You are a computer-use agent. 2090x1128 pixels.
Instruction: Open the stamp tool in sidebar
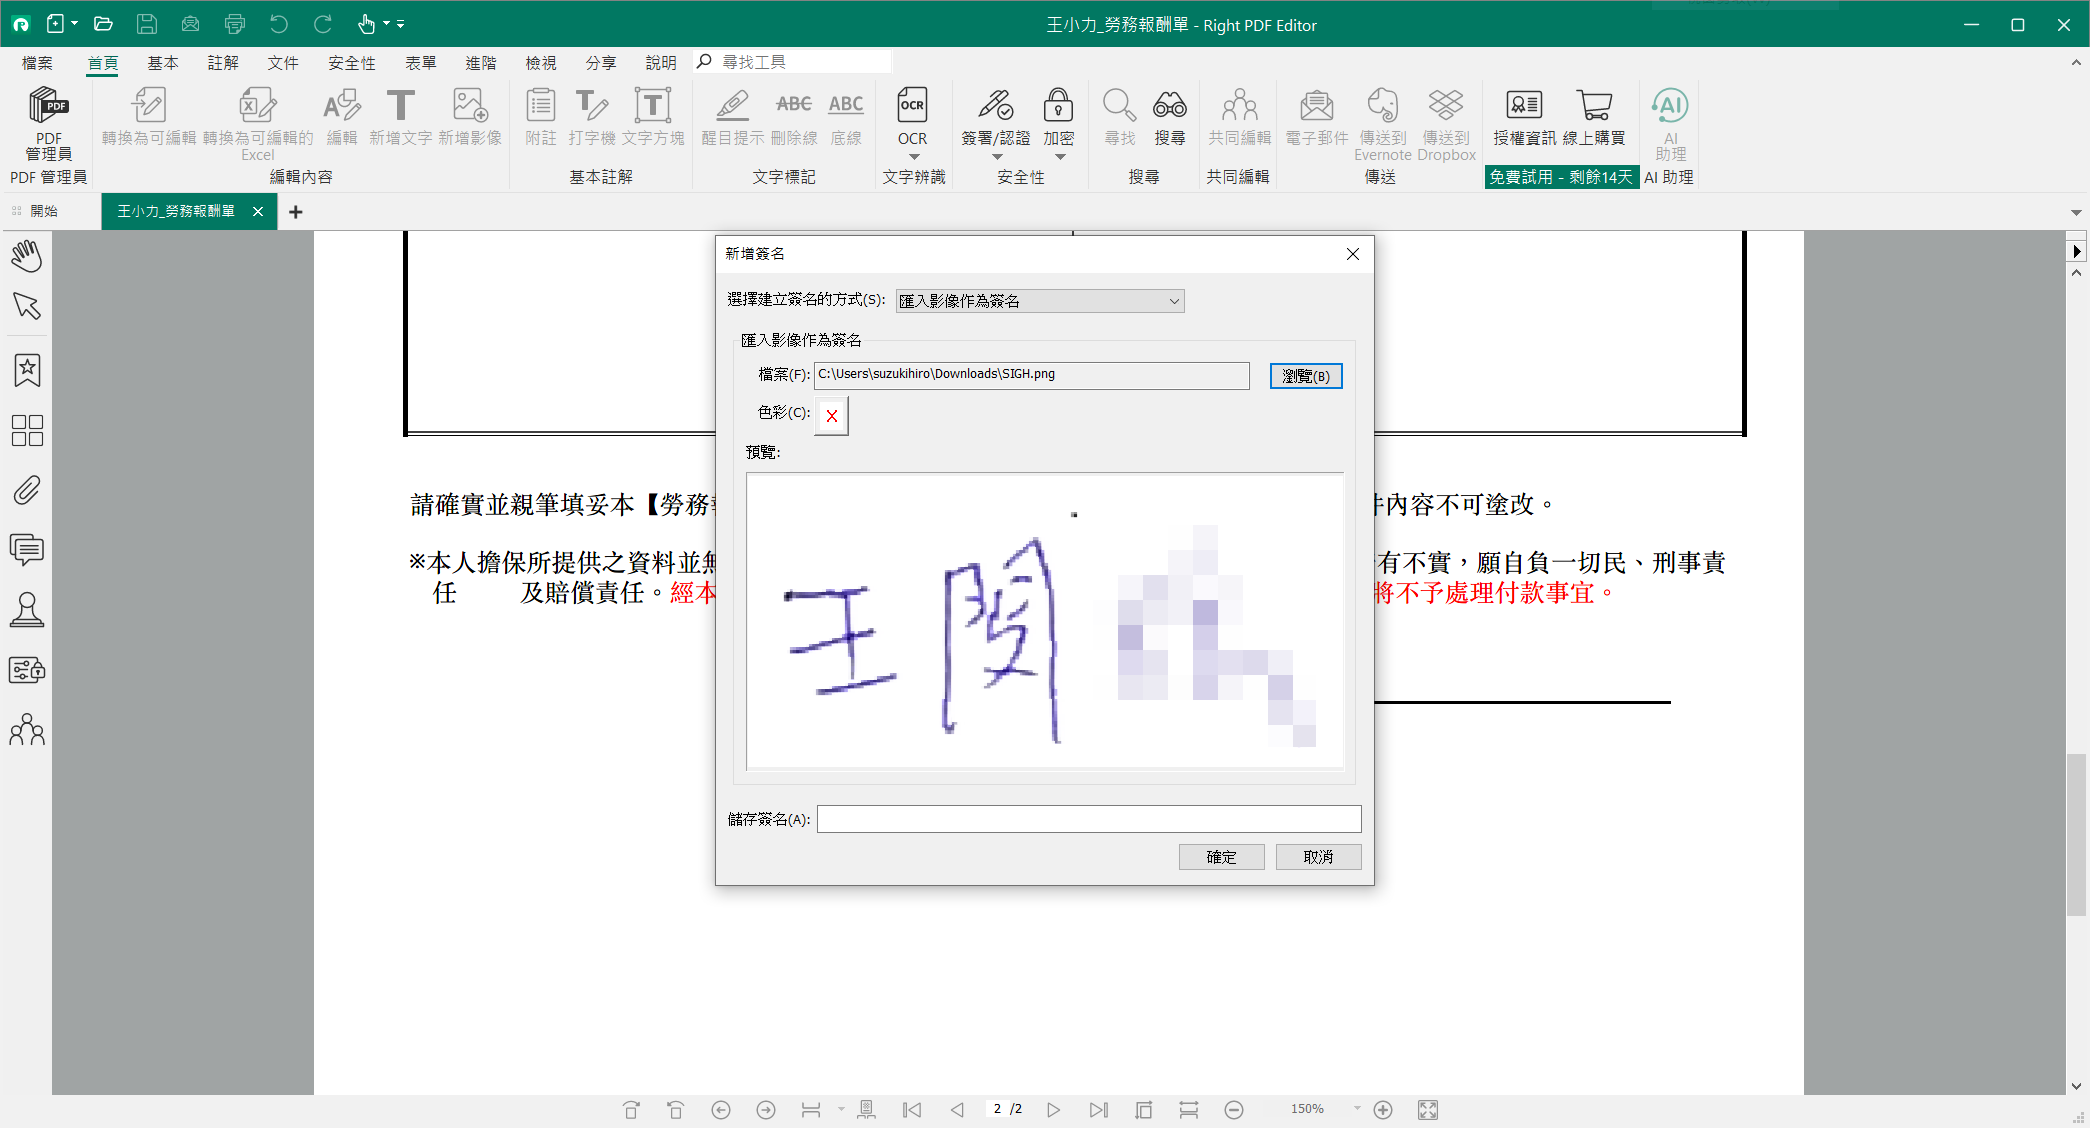coord(27,610)
